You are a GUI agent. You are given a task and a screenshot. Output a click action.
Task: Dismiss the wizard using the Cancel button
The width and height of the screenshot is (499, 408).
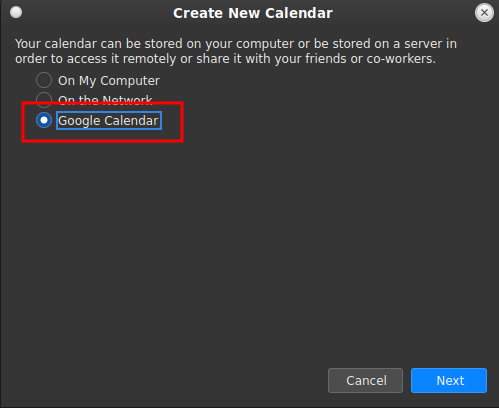365,380
